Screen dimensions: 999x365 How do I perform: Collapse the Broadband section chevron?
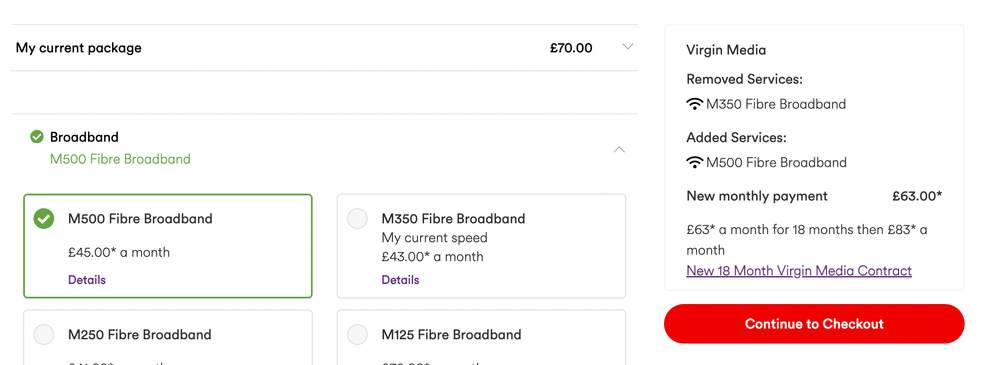click(619, 150)
